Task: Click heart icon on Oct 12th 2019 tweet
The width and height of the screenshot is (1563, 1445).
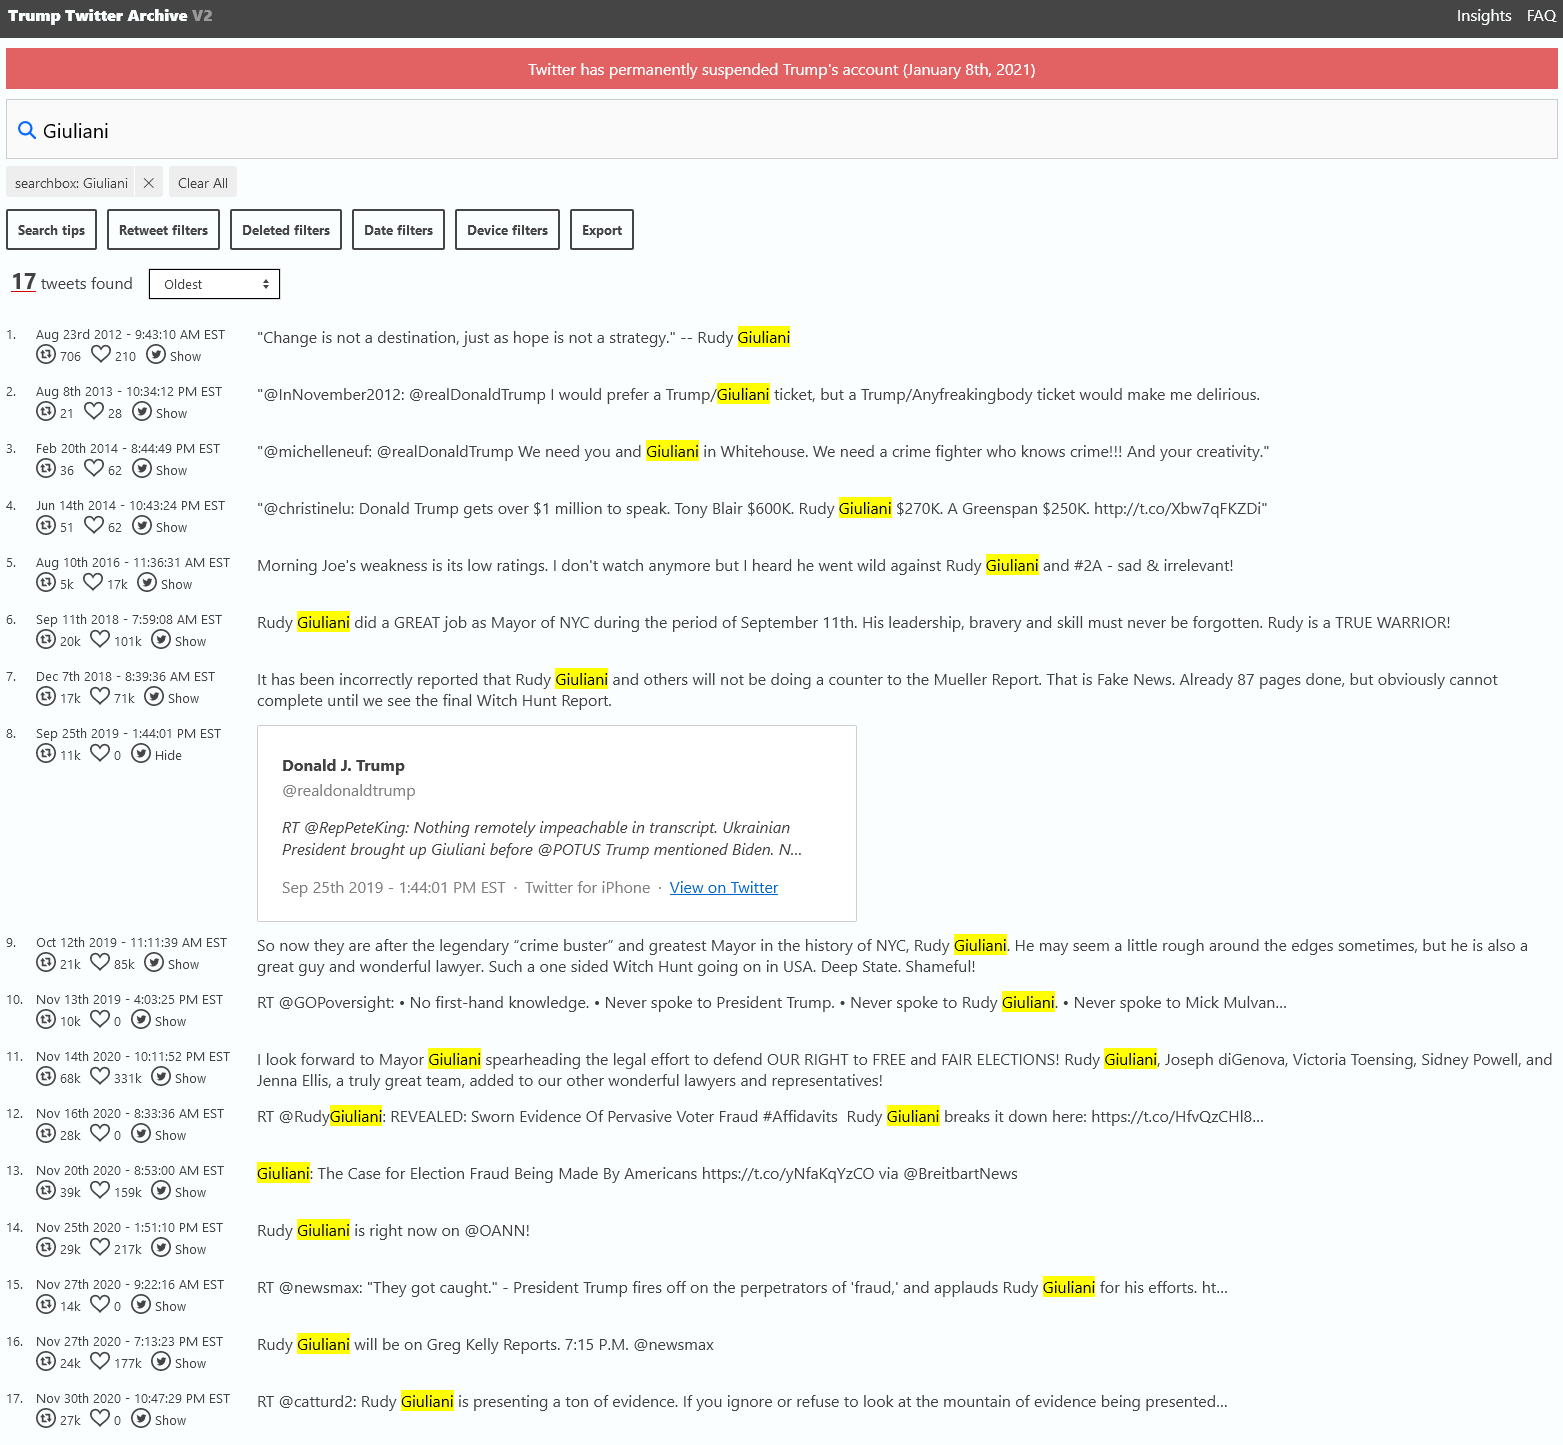Action: 100,962
